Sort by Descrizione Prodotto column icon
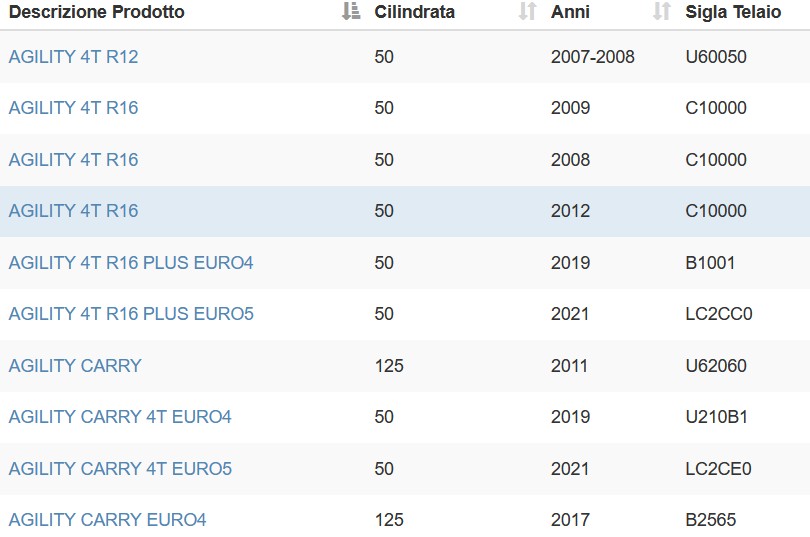The width and height of the screenshot is (810, 537). 351,11
